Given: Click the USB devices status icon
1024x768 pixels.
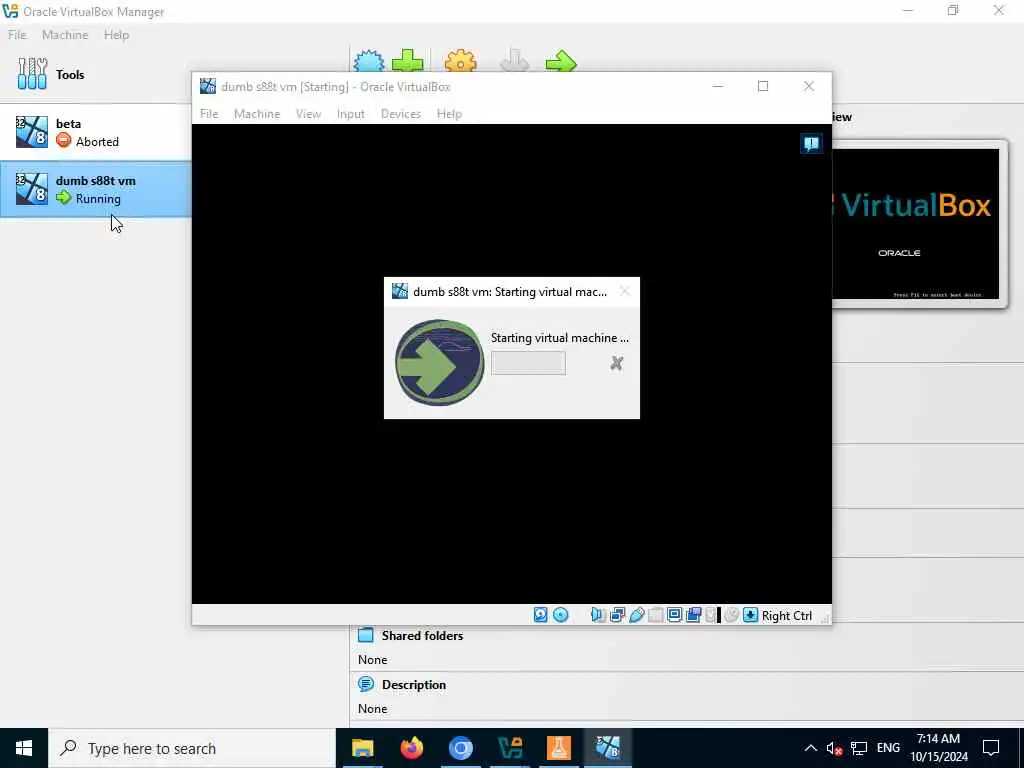Looking at the screenshot, I should (637, 615).
